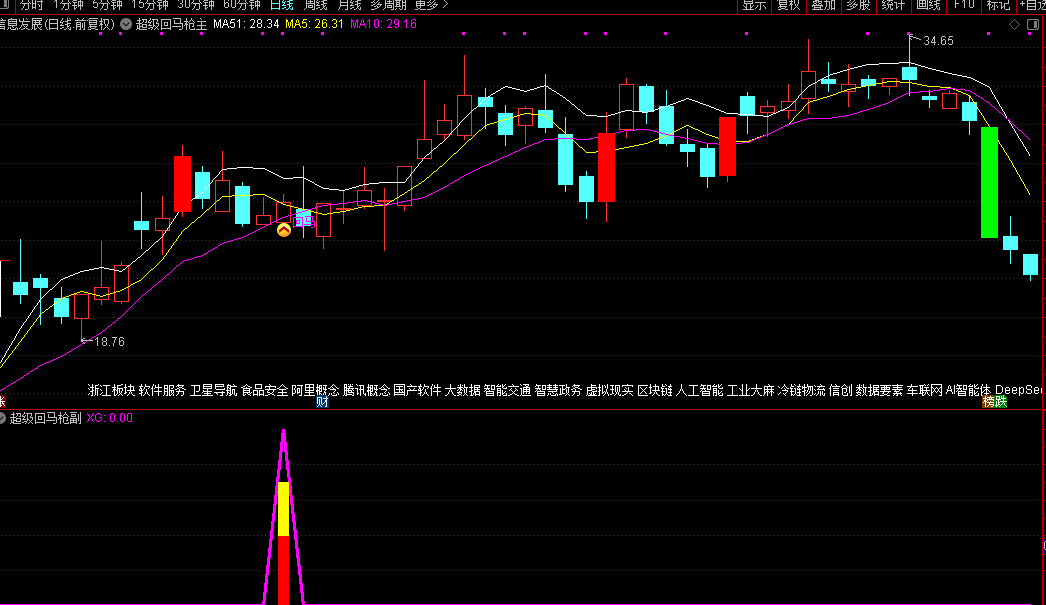Click the 超级回马枪副 sub-indicator name
The width and height of the screenshot is (1046, 605).
45,418
